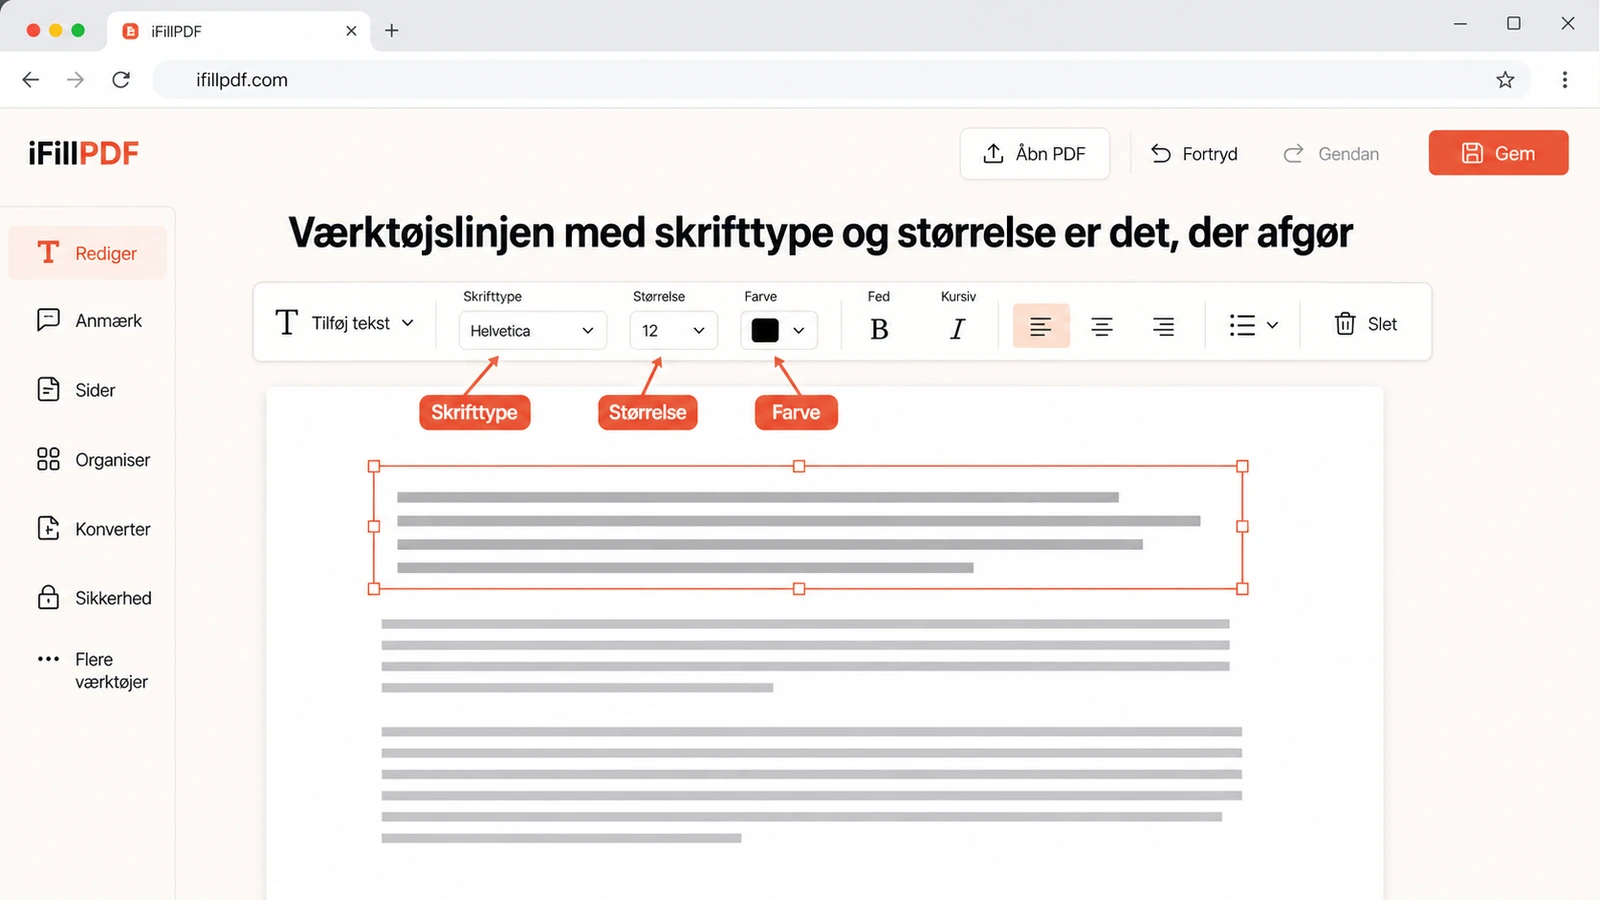
Task: Close the iFillPDF tab
Action: pyautogui.click(x=351, y=31)
